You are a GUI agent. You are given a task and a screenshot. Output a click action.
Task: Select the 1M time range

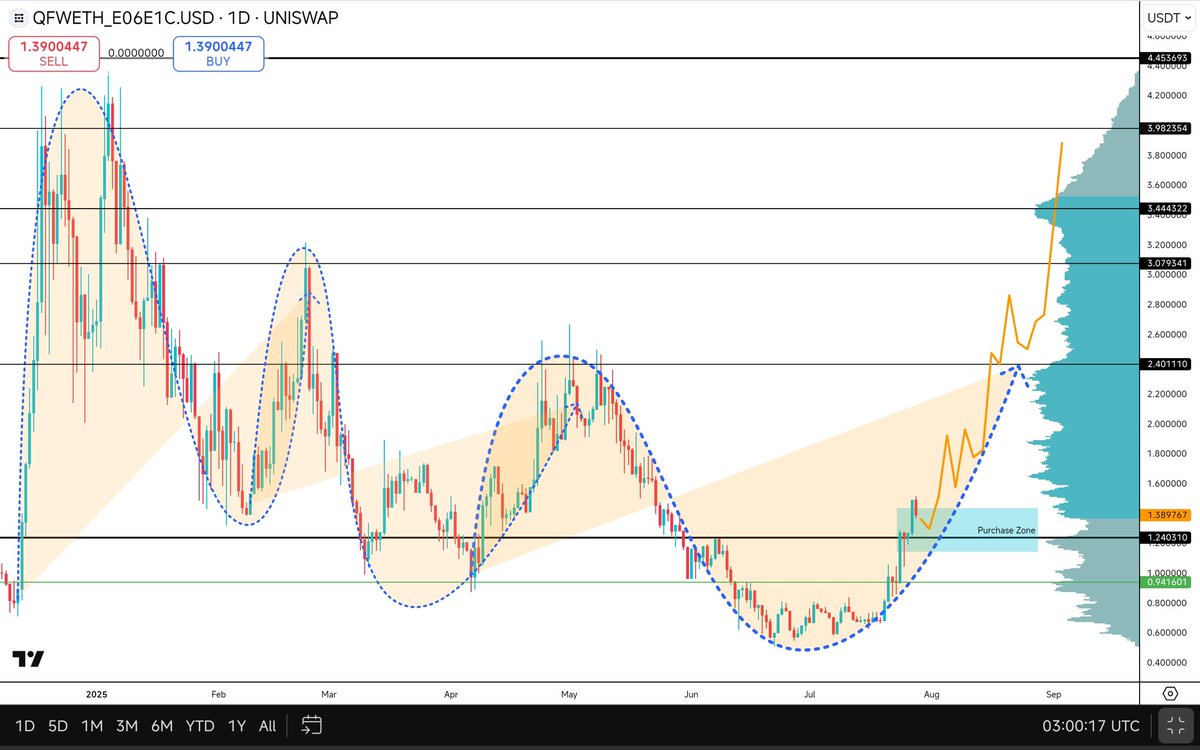tap(93, 726)
